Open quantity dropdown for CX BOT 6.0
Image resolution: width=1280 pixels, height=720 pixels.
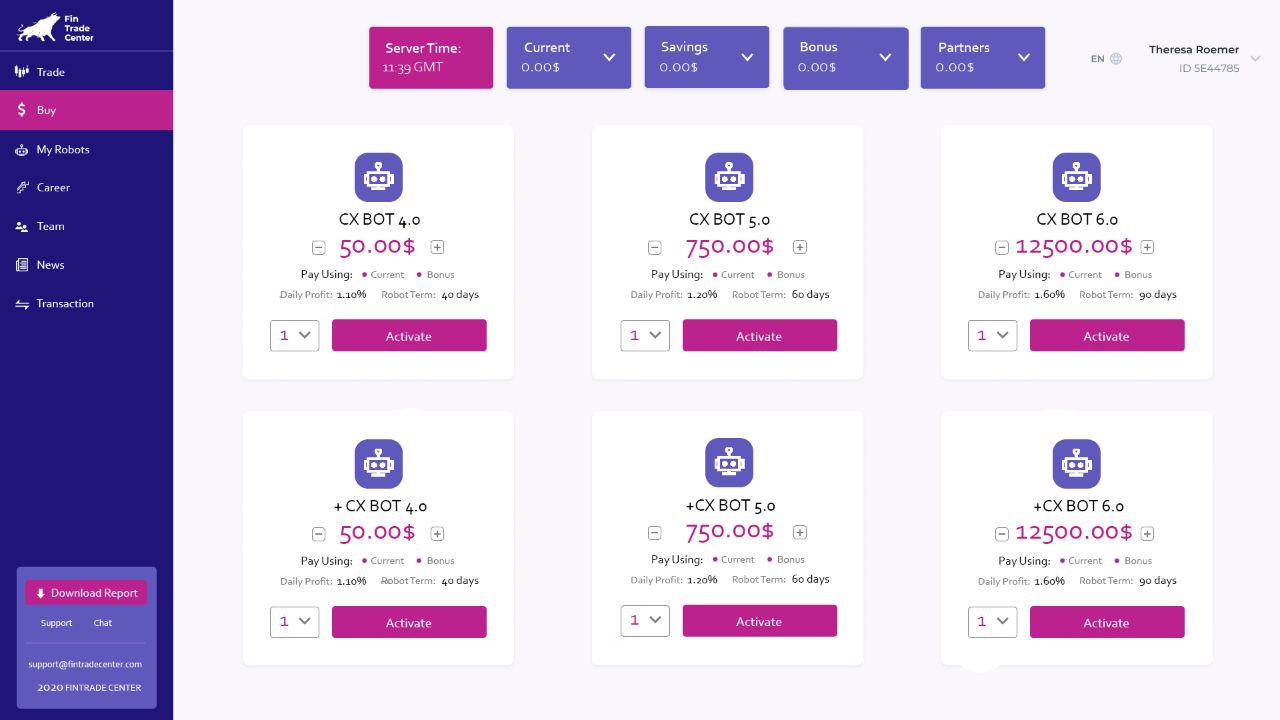[x=992, y=336]
